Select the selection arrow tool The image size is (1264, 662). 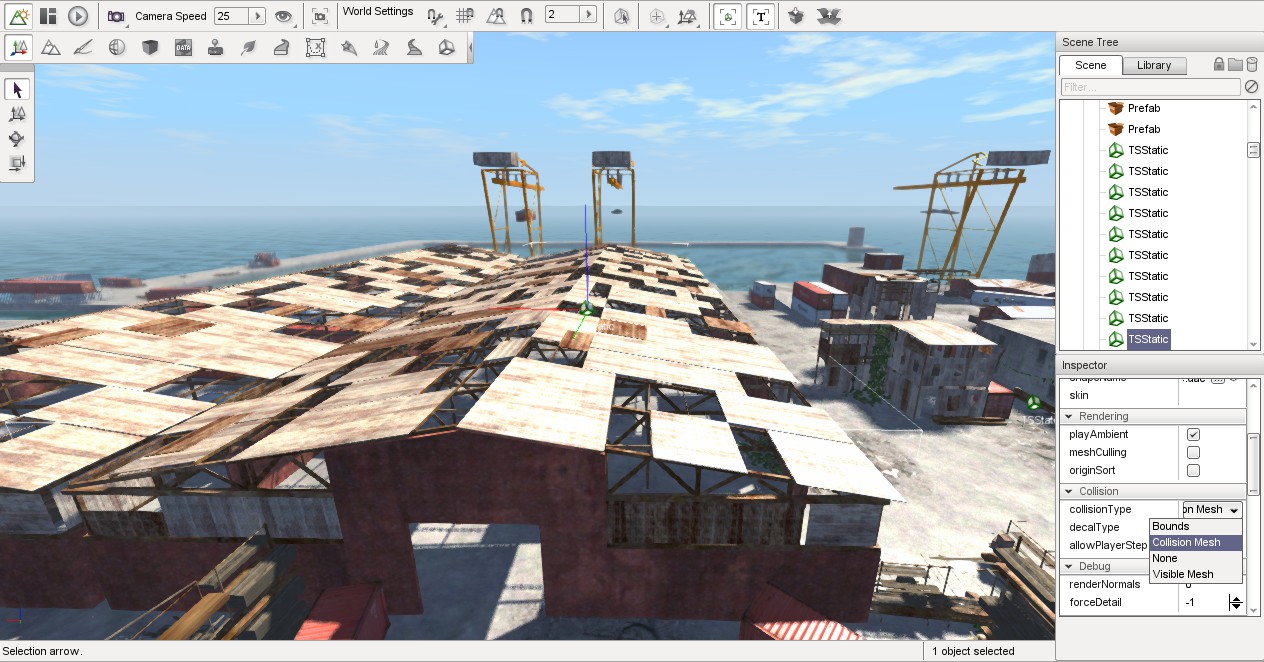click(x=17, y=89)
